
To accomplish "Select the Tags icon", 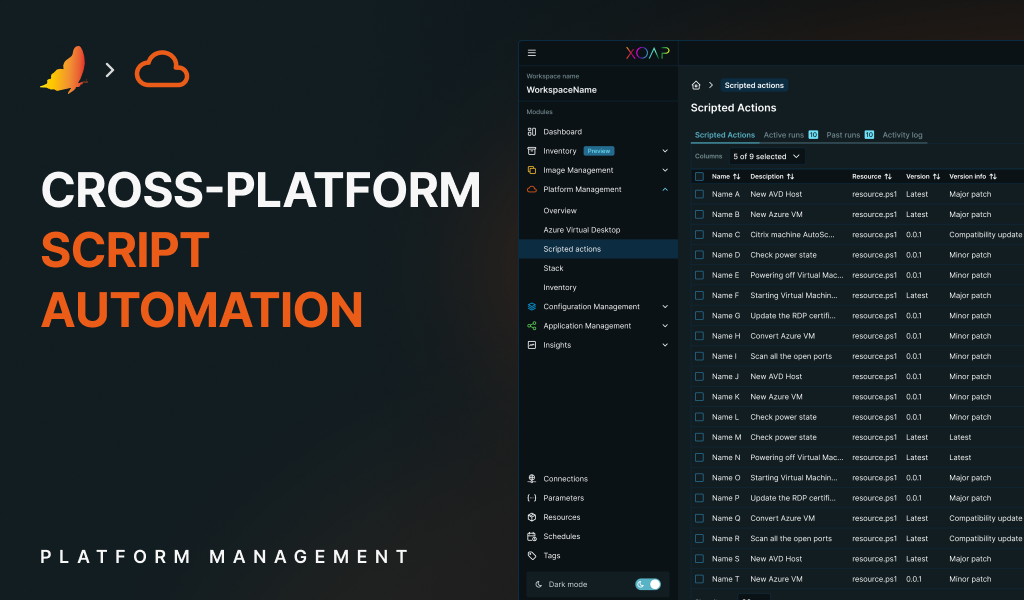I will point(530,555).
